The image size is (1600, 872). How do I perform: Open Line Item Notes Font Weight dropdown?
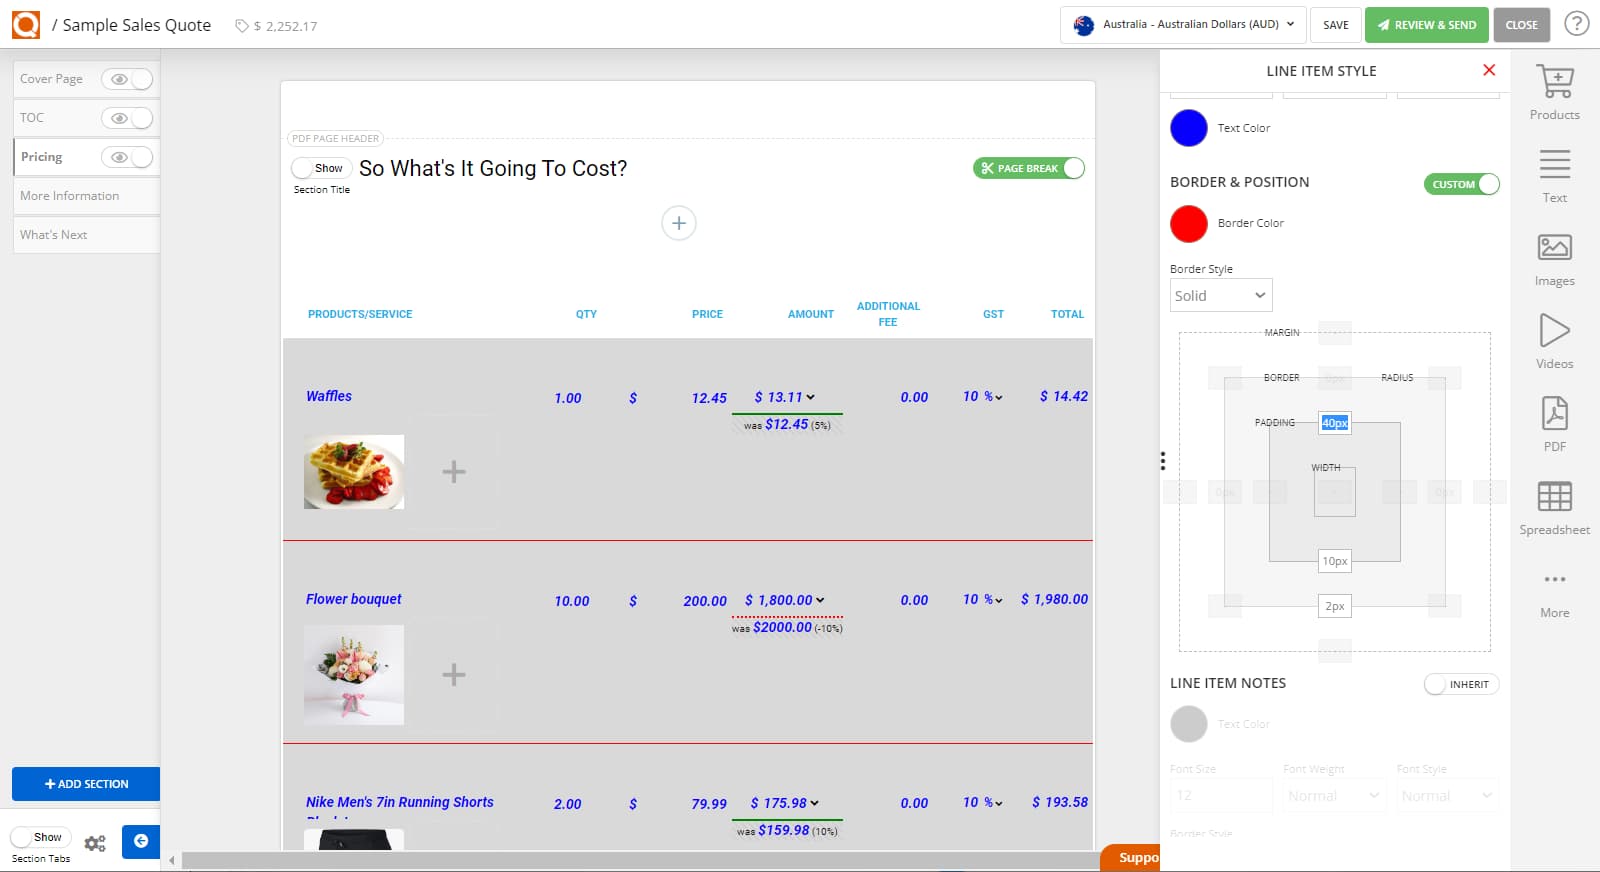click(x=1334, y=795)
